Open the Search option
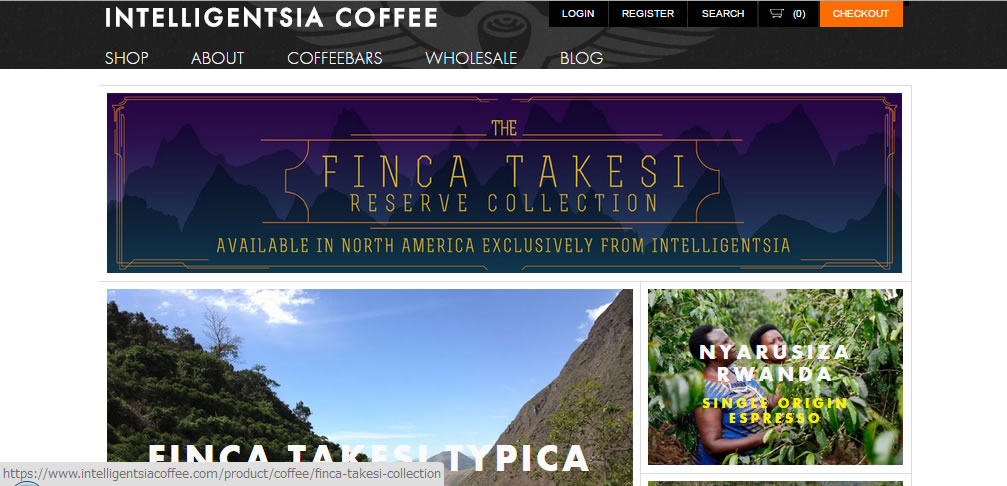Viewport: 1007px width, 486px height. 722,13
